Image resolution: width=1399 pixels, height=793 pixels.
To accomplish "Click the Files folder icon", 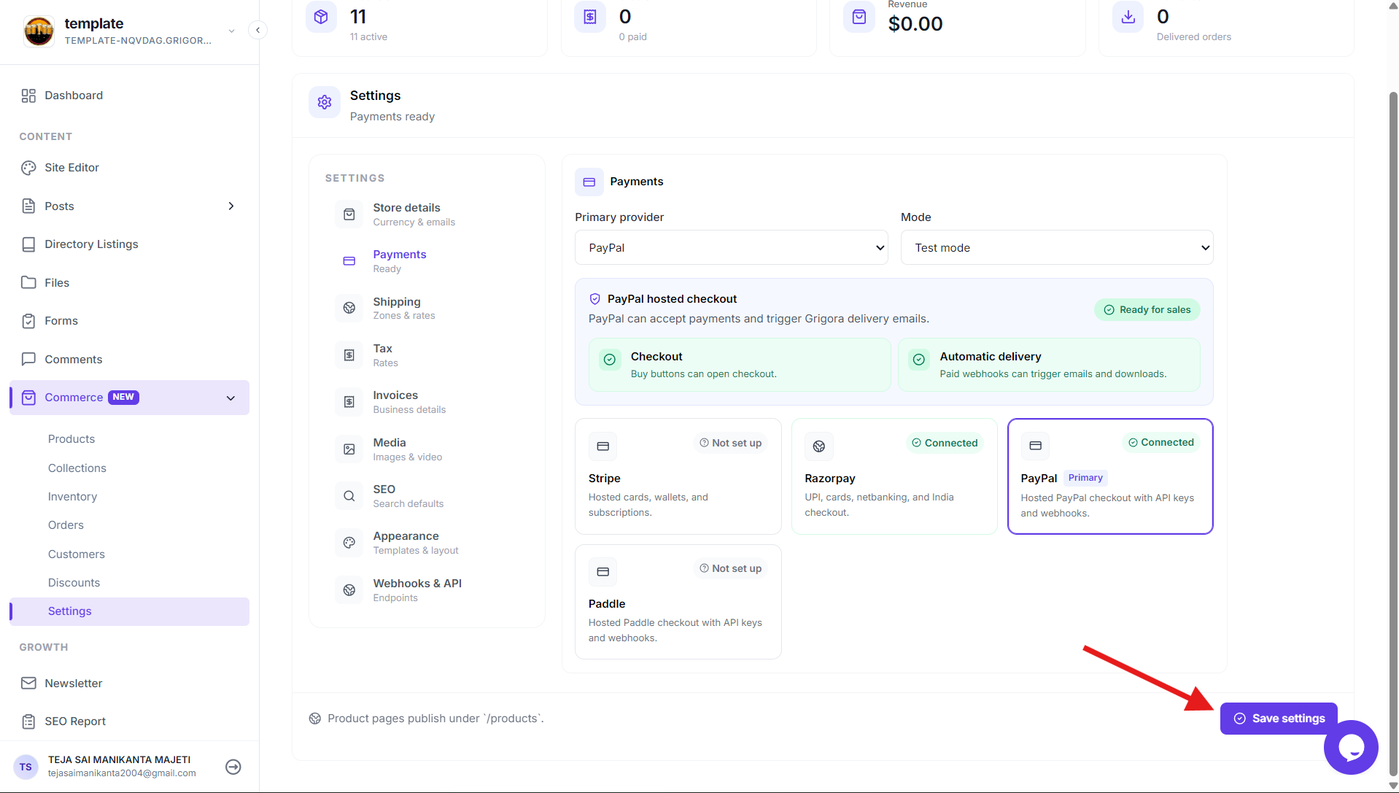I will (x=28, y=283).
